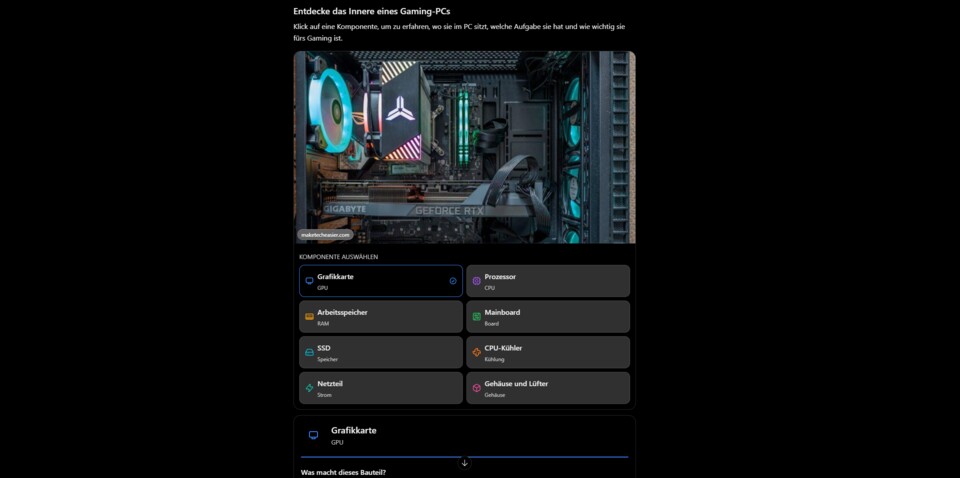Click the 'KOMPONENTE AUSWÄHLEN' label
Image resolution: width=960 pixels, height=478 pixels.
click(x=339, y=257)
